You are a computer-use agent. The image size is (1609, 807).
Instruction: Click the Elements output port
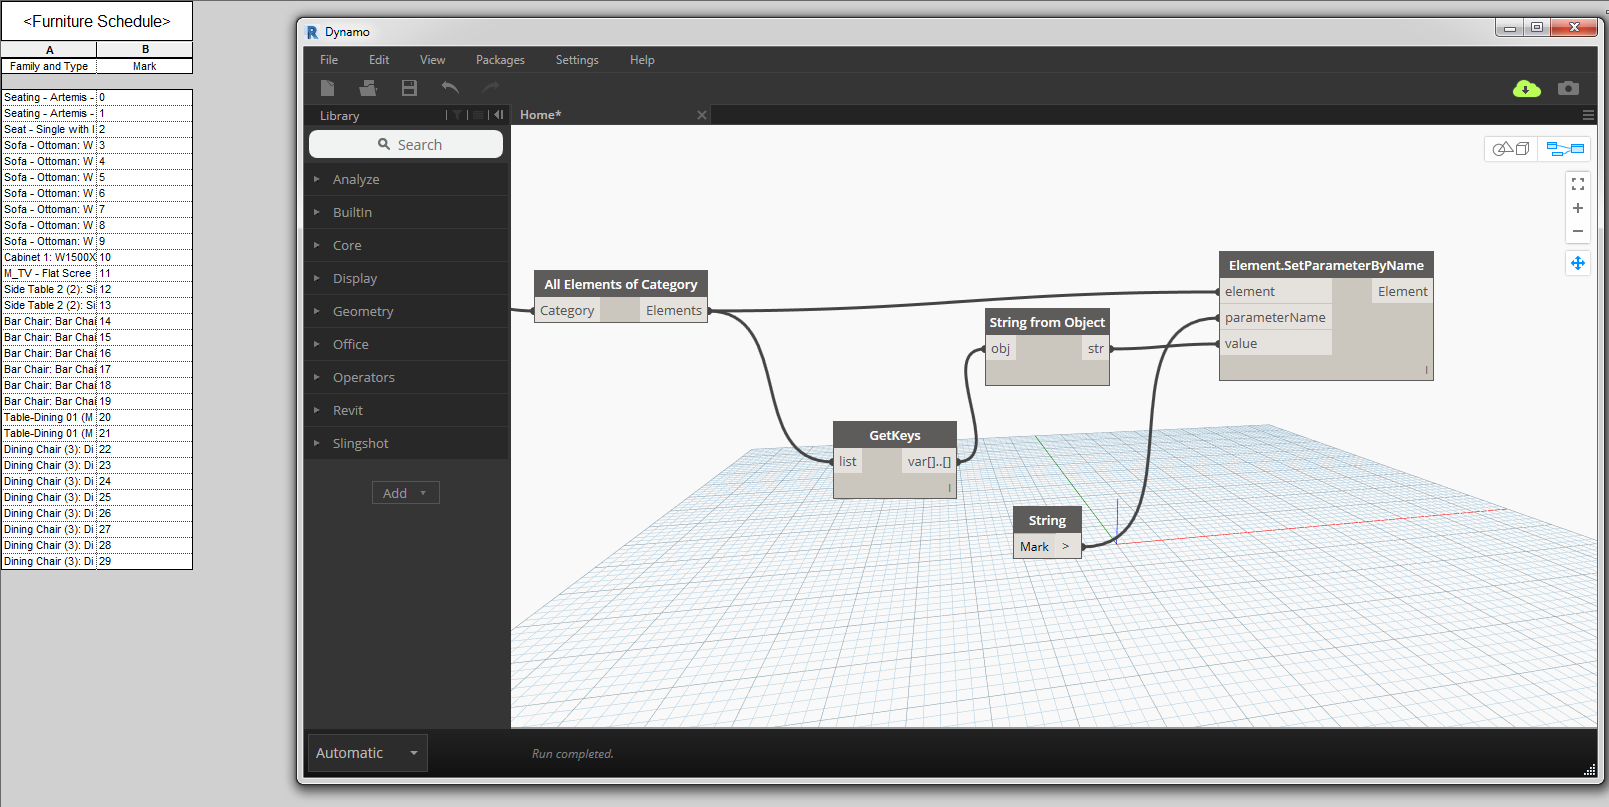[674, 311]
